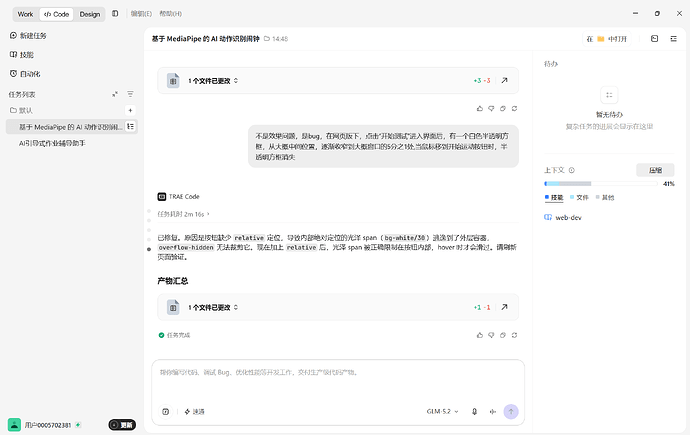The image size is (690, 435).
Task: Thumbs up the first response
Action: [480, 109]
